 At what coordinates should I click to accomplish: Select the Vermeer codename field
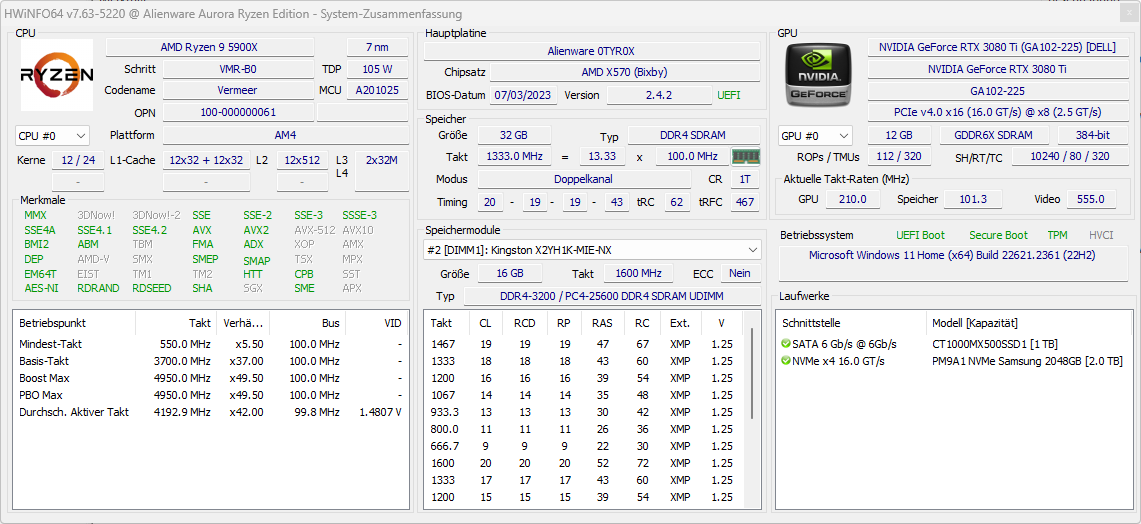[x=238, y=90]
